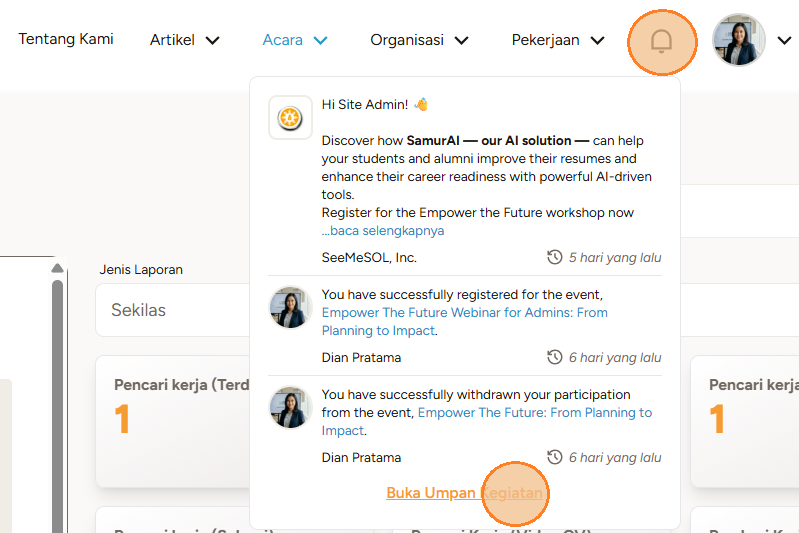The height and width of the screenshot is (533, 799).
Task: Open the Organisasi menu
Action: 419,40
